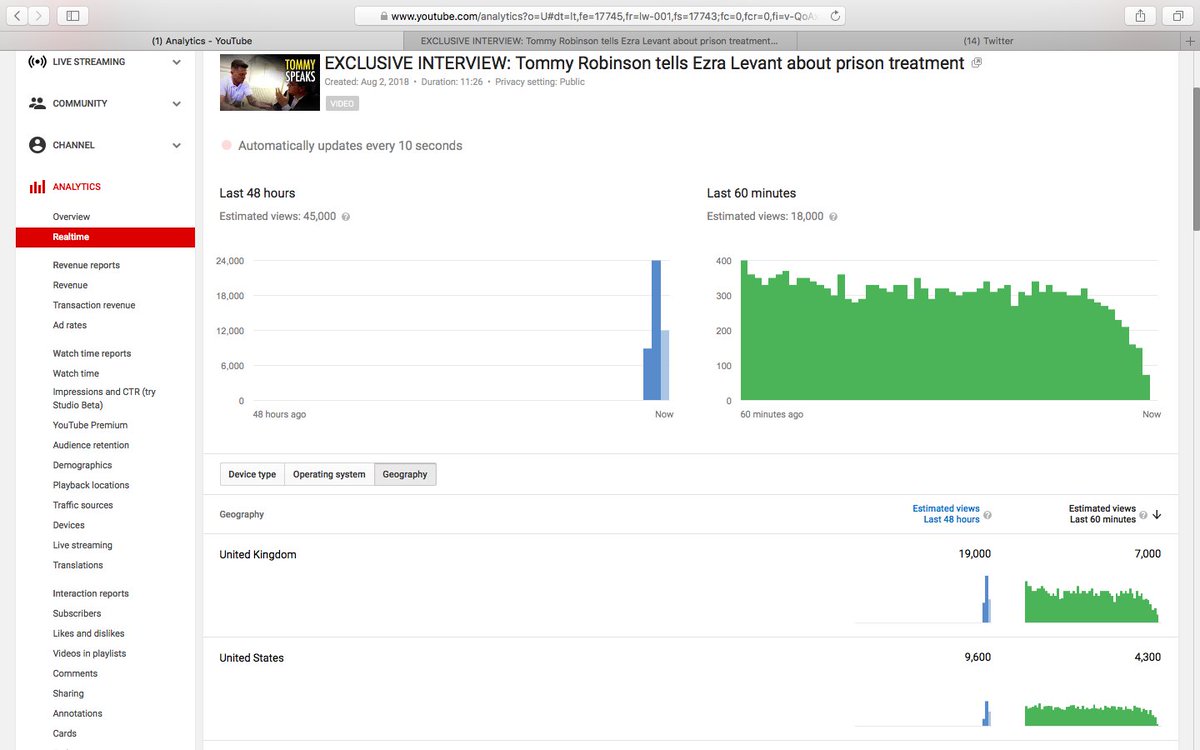Click the Live Streaming broadcast icon
Image resolution: width=1200 pixels, height=750 pixels.
[37, 62]
